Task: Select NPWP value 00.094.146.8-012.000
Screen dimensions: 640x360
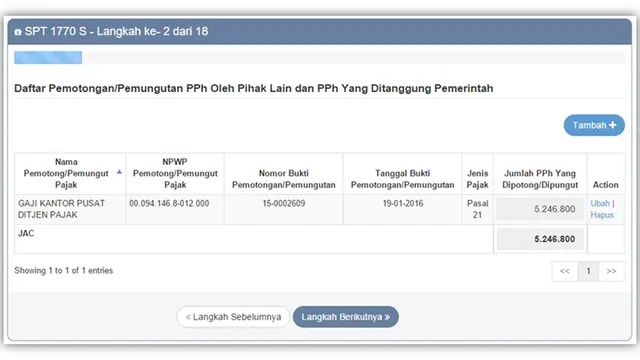Action: click(x=169, y=203)
